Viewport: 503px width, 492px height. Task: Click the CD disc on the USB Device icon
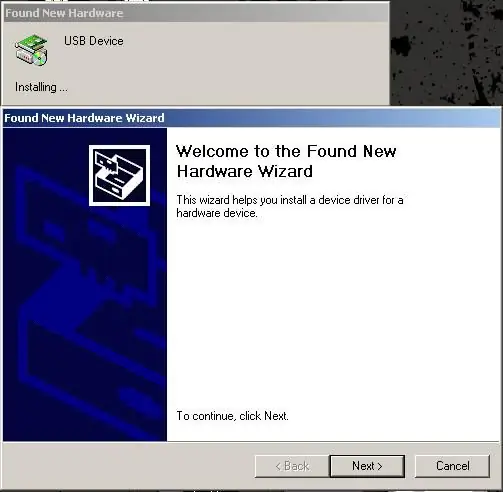click(40, 58)
